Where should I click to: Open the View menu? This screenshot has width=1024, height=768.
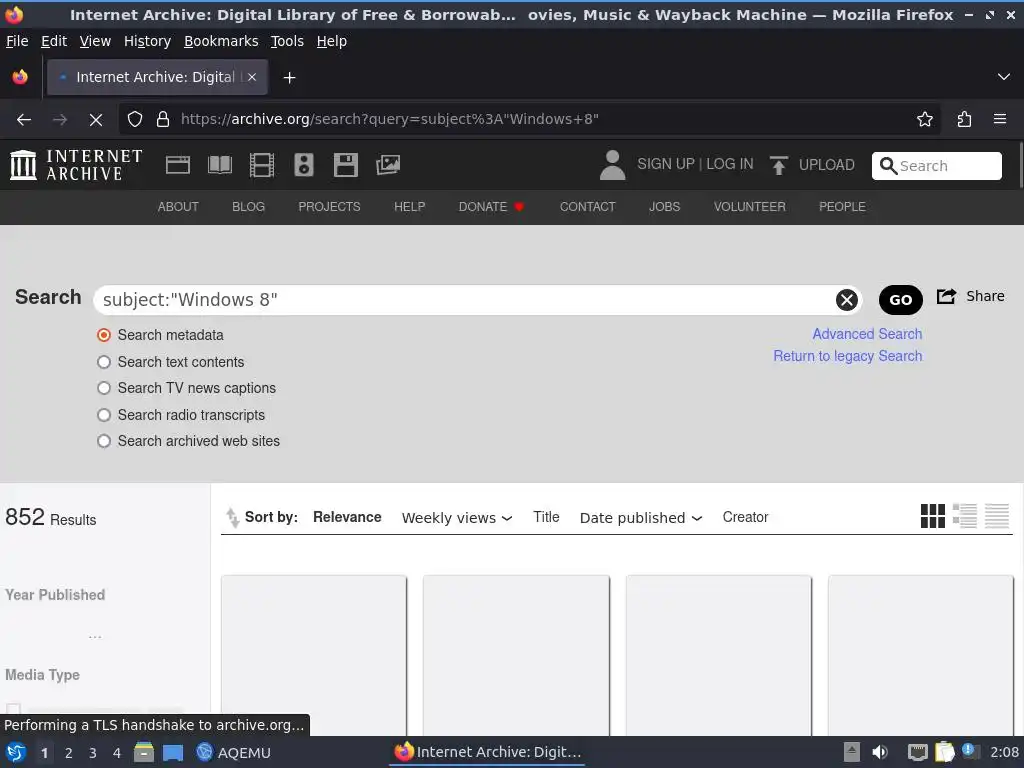(95, 41)
